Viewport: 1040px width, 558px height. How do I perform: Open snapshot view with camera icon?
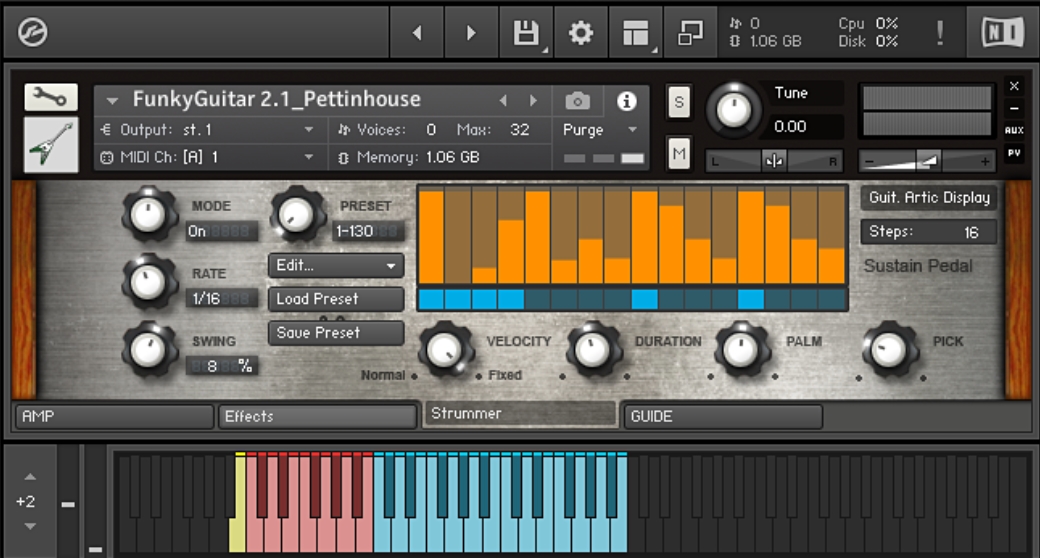coord(578,101)
